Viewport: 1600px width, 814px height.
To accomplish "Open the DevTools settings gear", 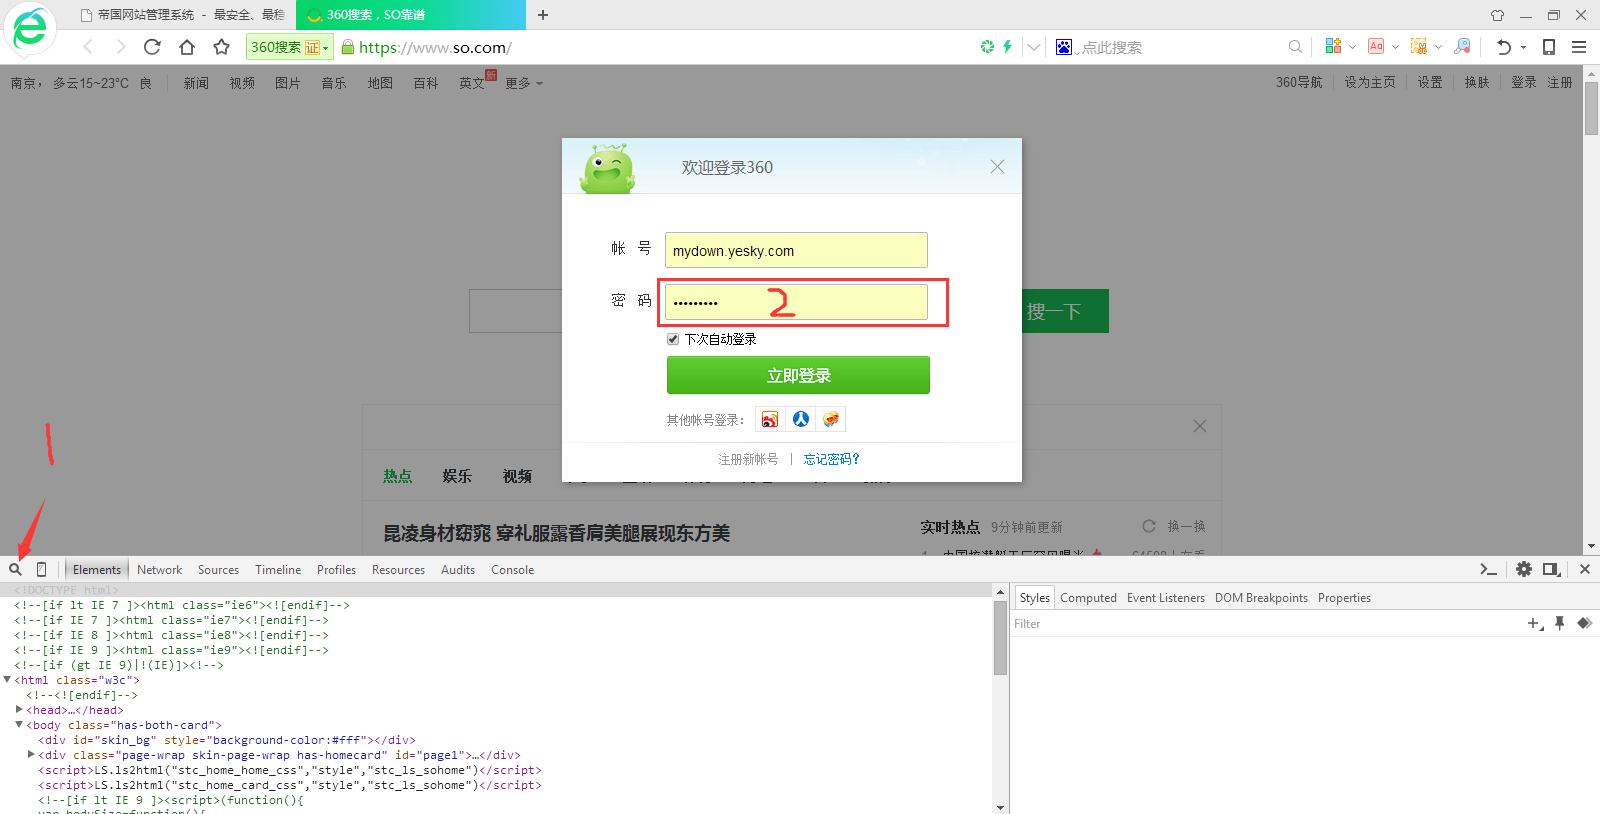I will (x=1523, y=569).
